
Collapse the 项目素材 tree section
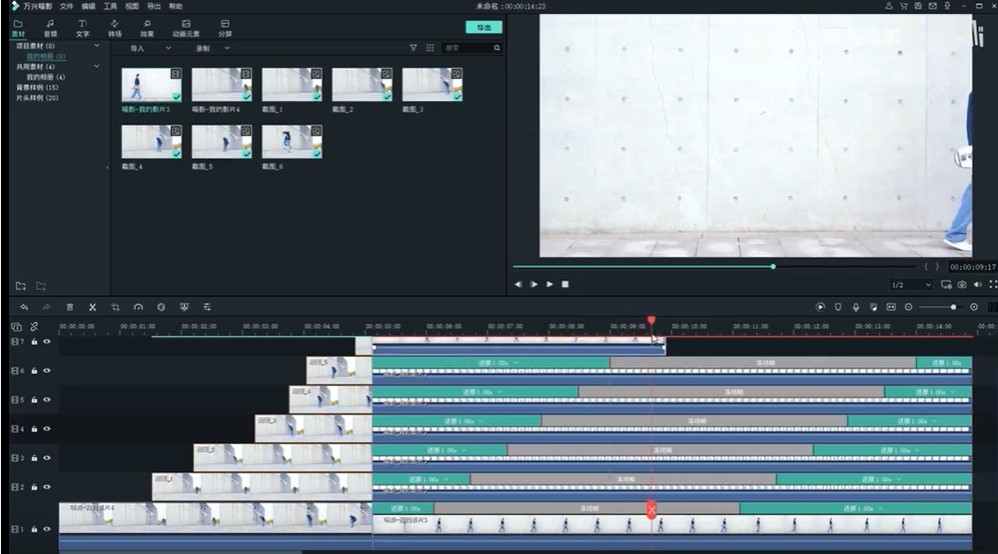(x=97, y=46)
